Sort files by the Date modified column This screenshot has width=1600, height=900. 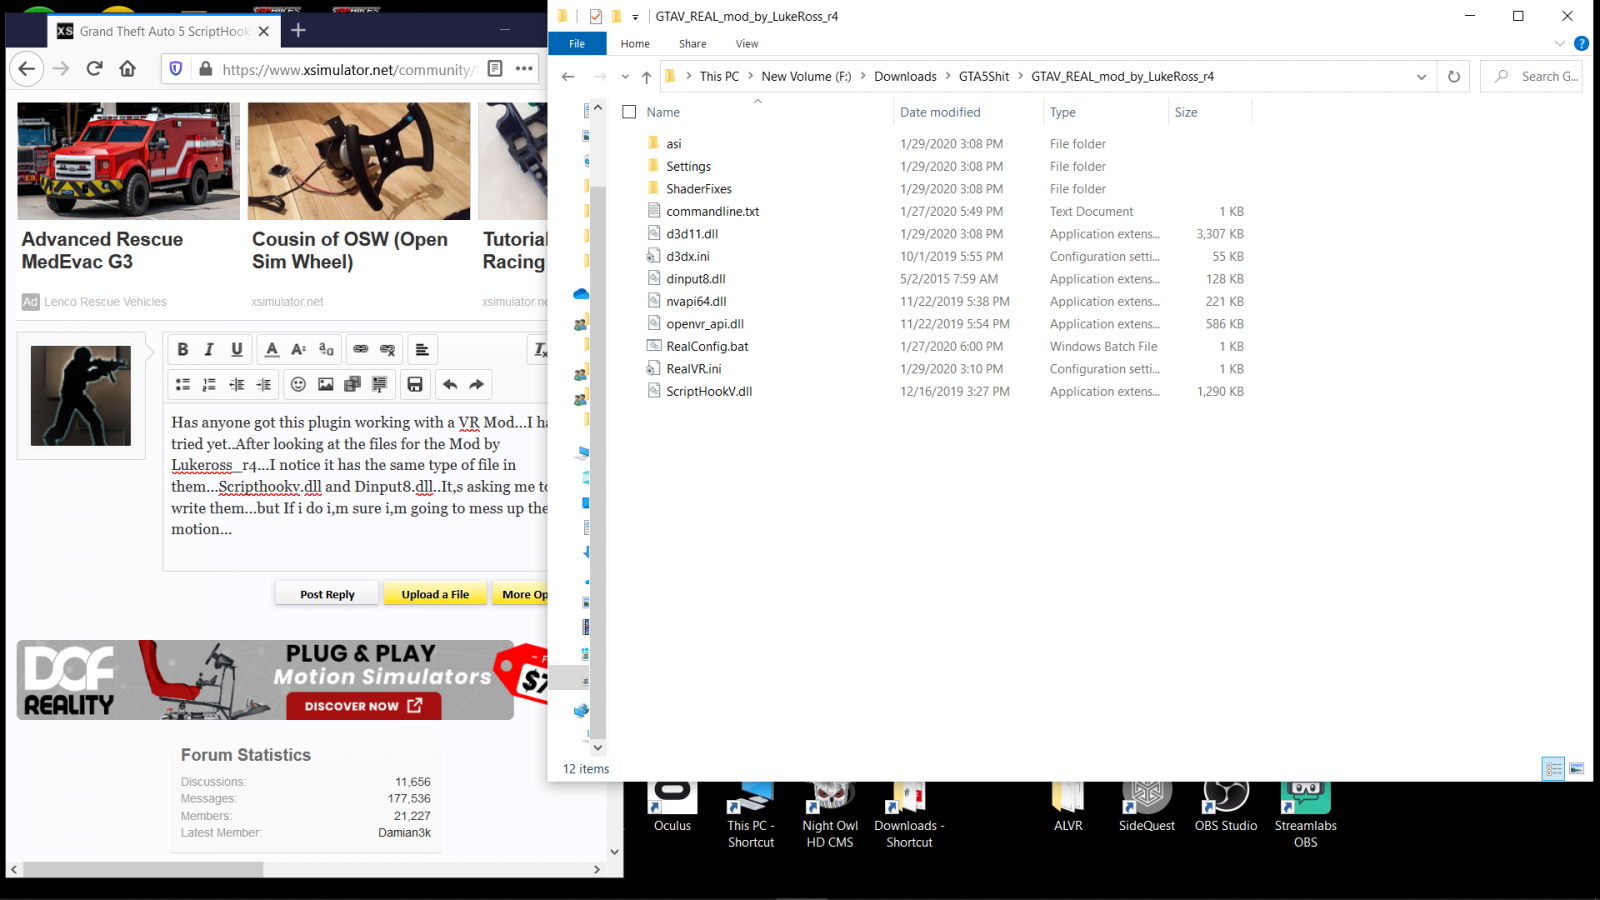(940, 112)
